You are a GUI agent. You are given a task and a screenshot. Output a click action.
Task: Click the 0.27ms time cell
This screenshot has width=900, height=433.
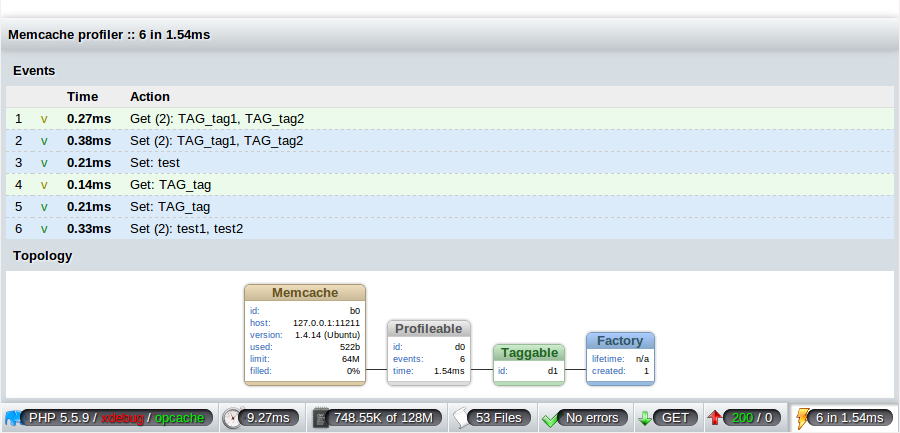(x=89, y=119)
